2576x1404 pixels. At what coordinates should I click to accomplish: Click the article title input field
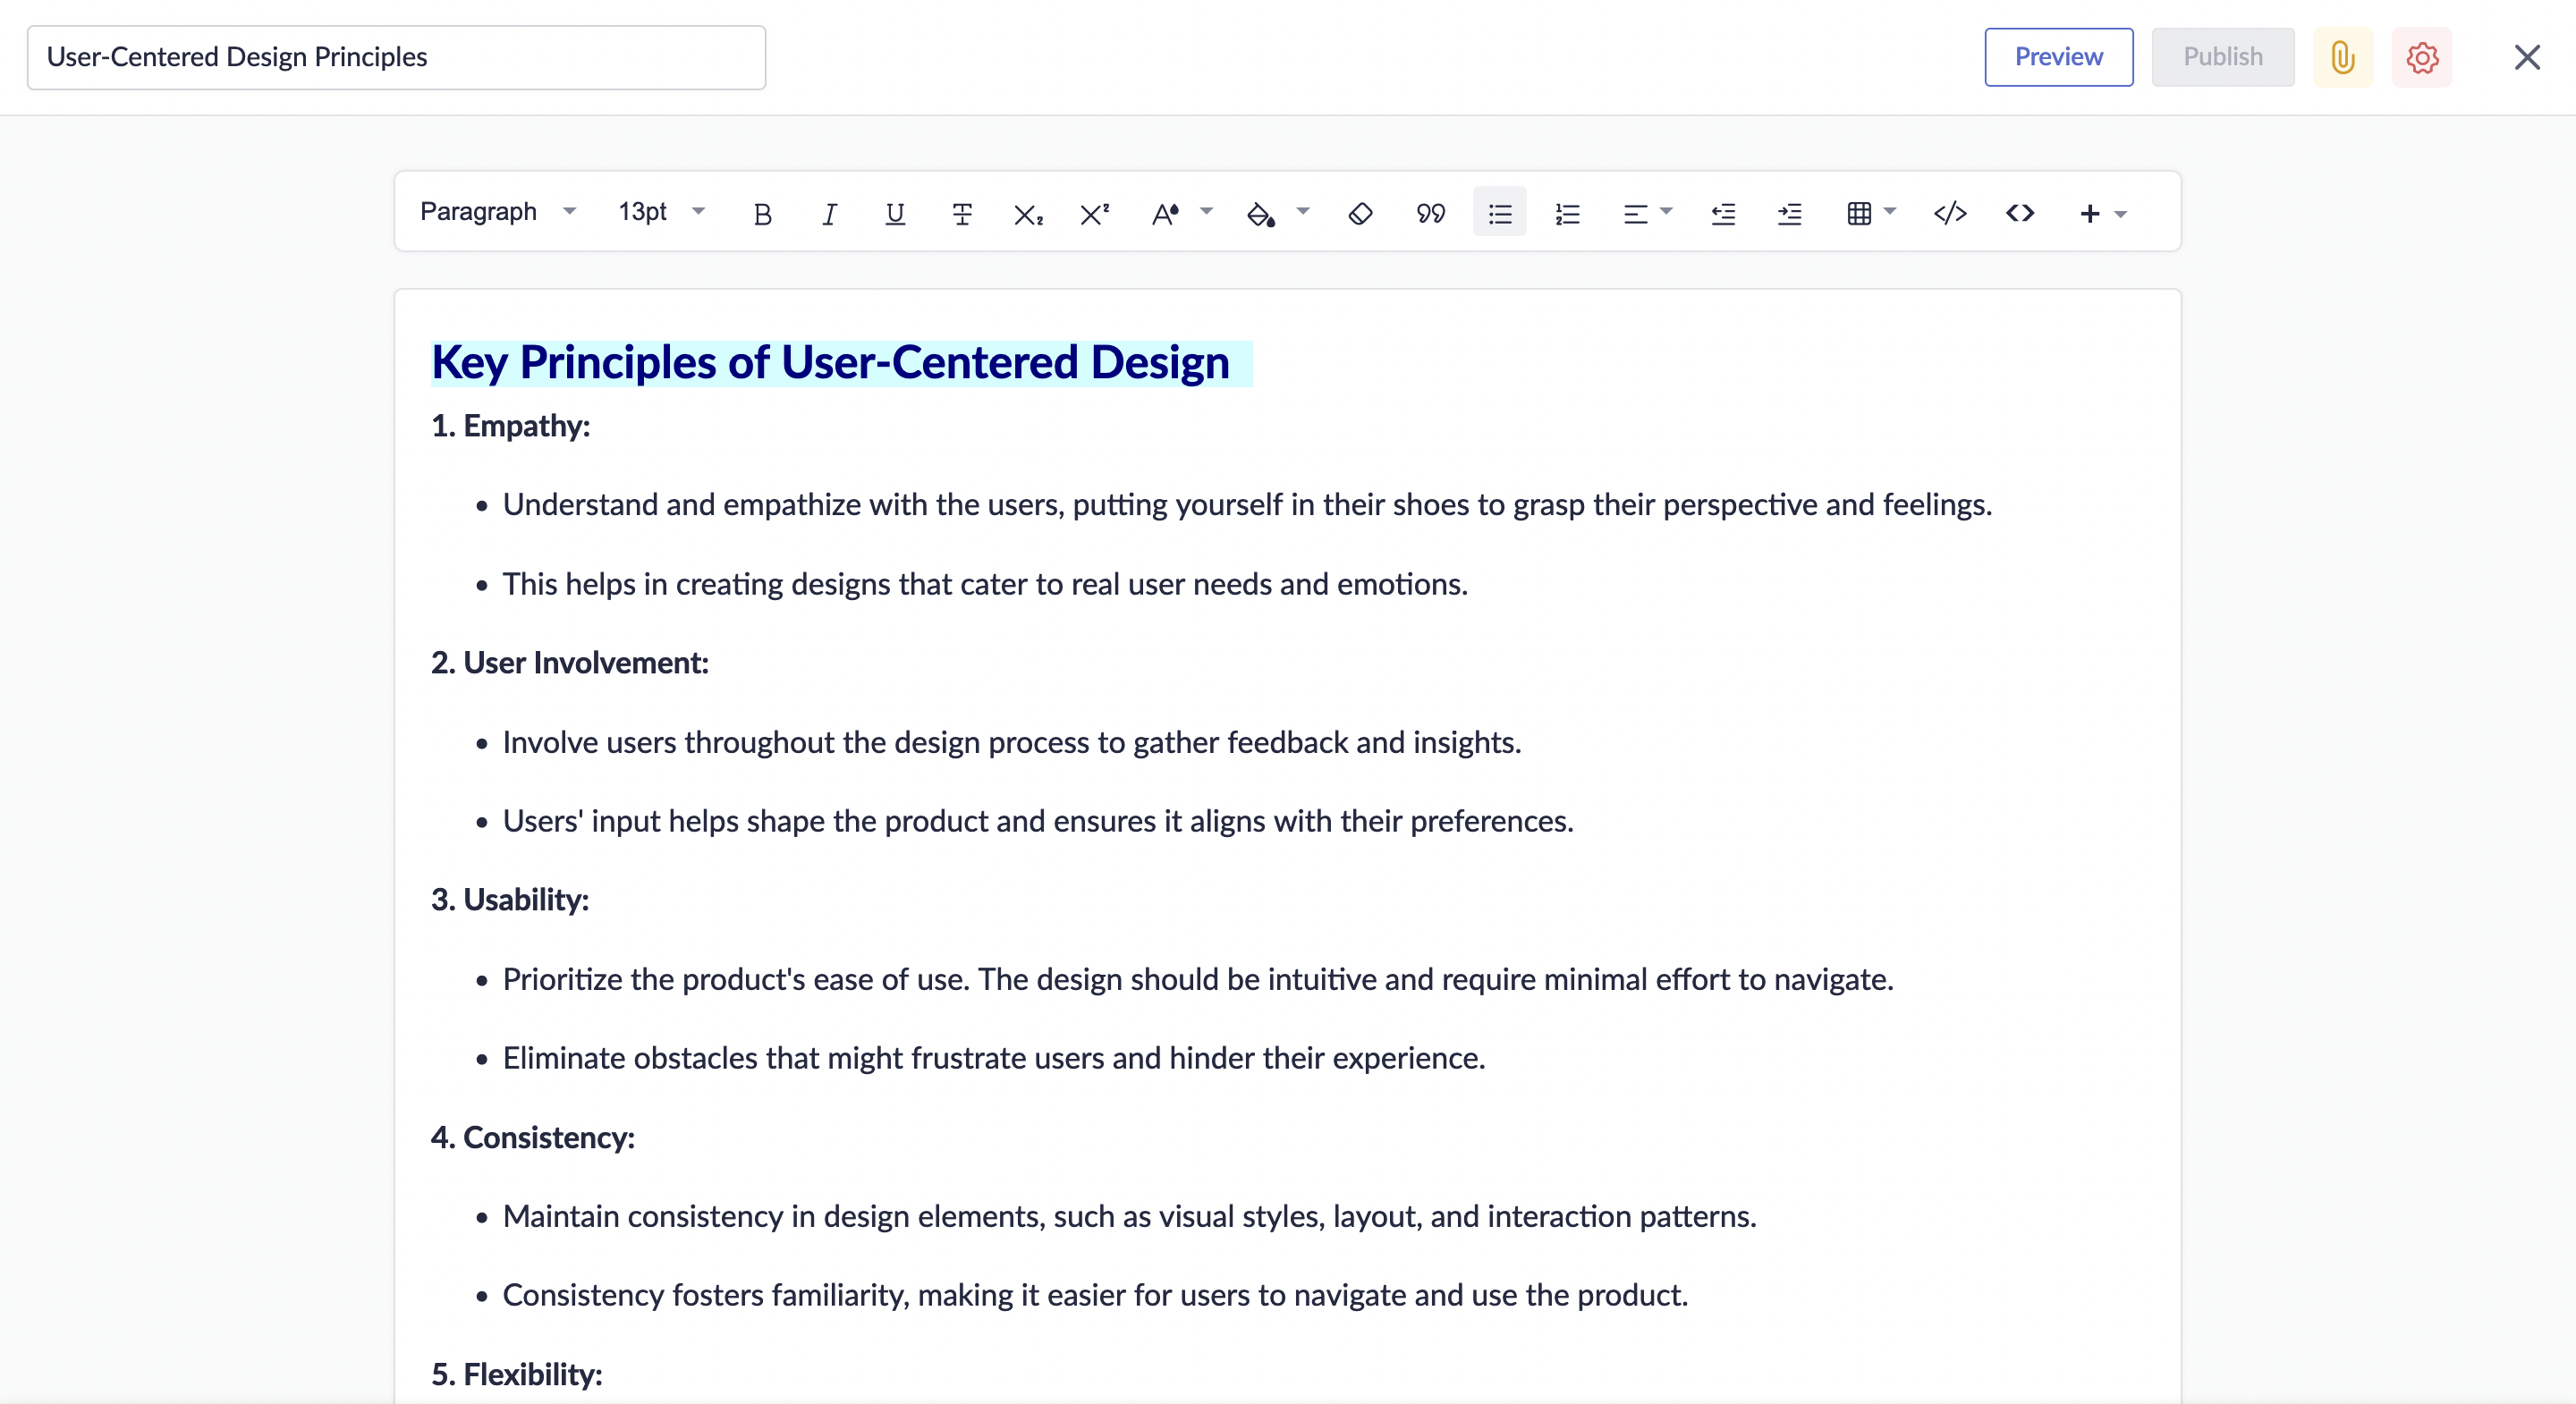[x=396, y=57]
